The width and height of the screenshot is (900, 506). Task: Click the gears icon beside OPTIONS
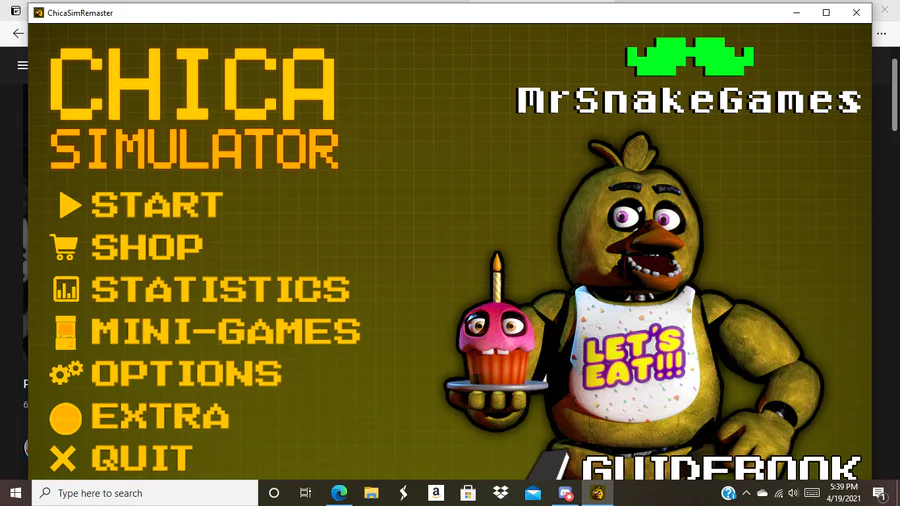[x=66, y=373]
